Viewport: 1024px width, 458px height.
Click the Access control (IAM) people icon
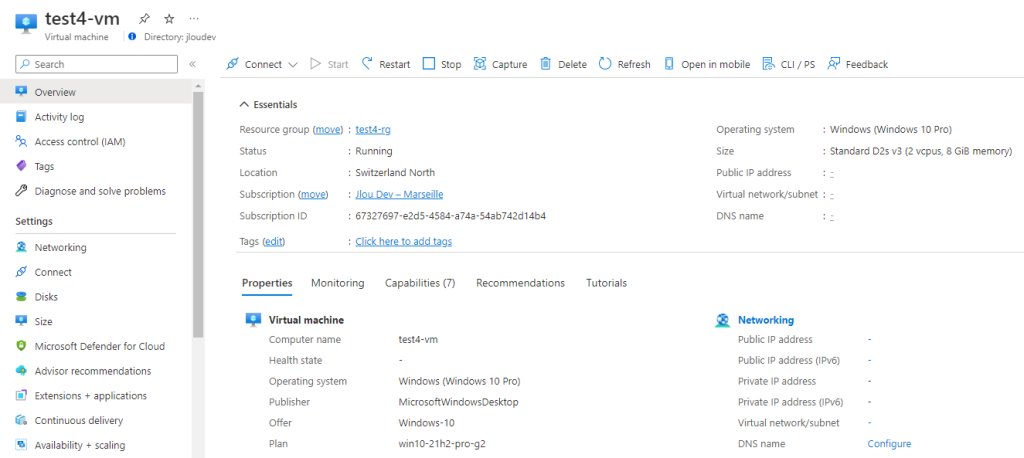[x=22, y=142]
